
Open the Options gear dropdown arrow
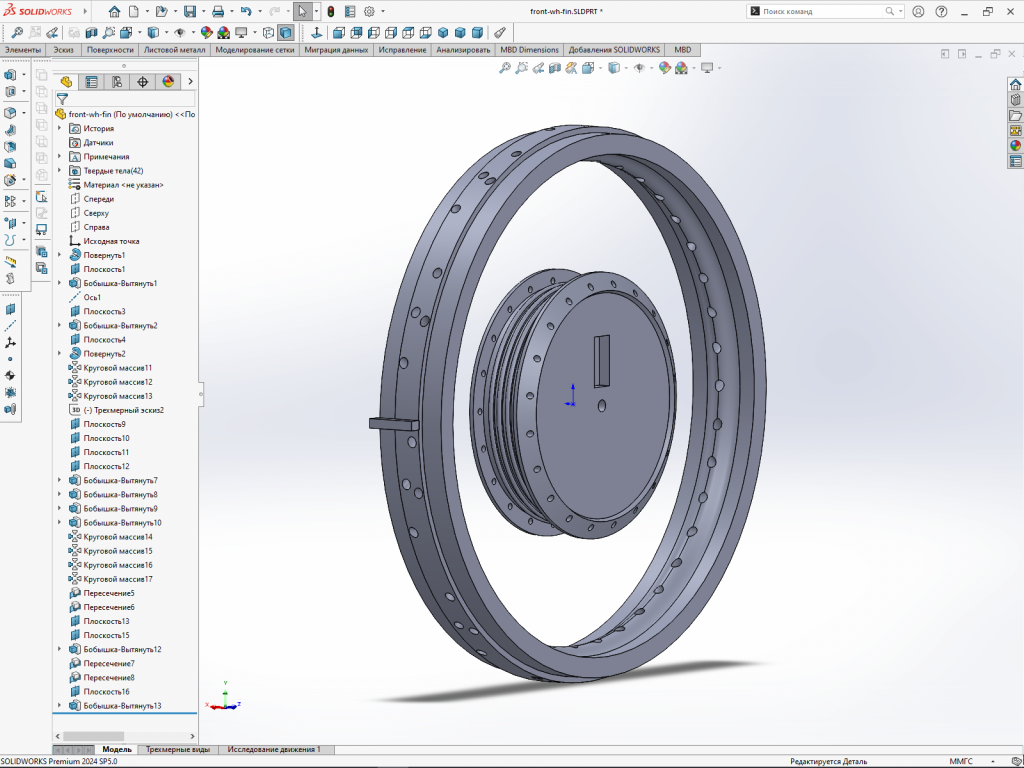point(382,12)
